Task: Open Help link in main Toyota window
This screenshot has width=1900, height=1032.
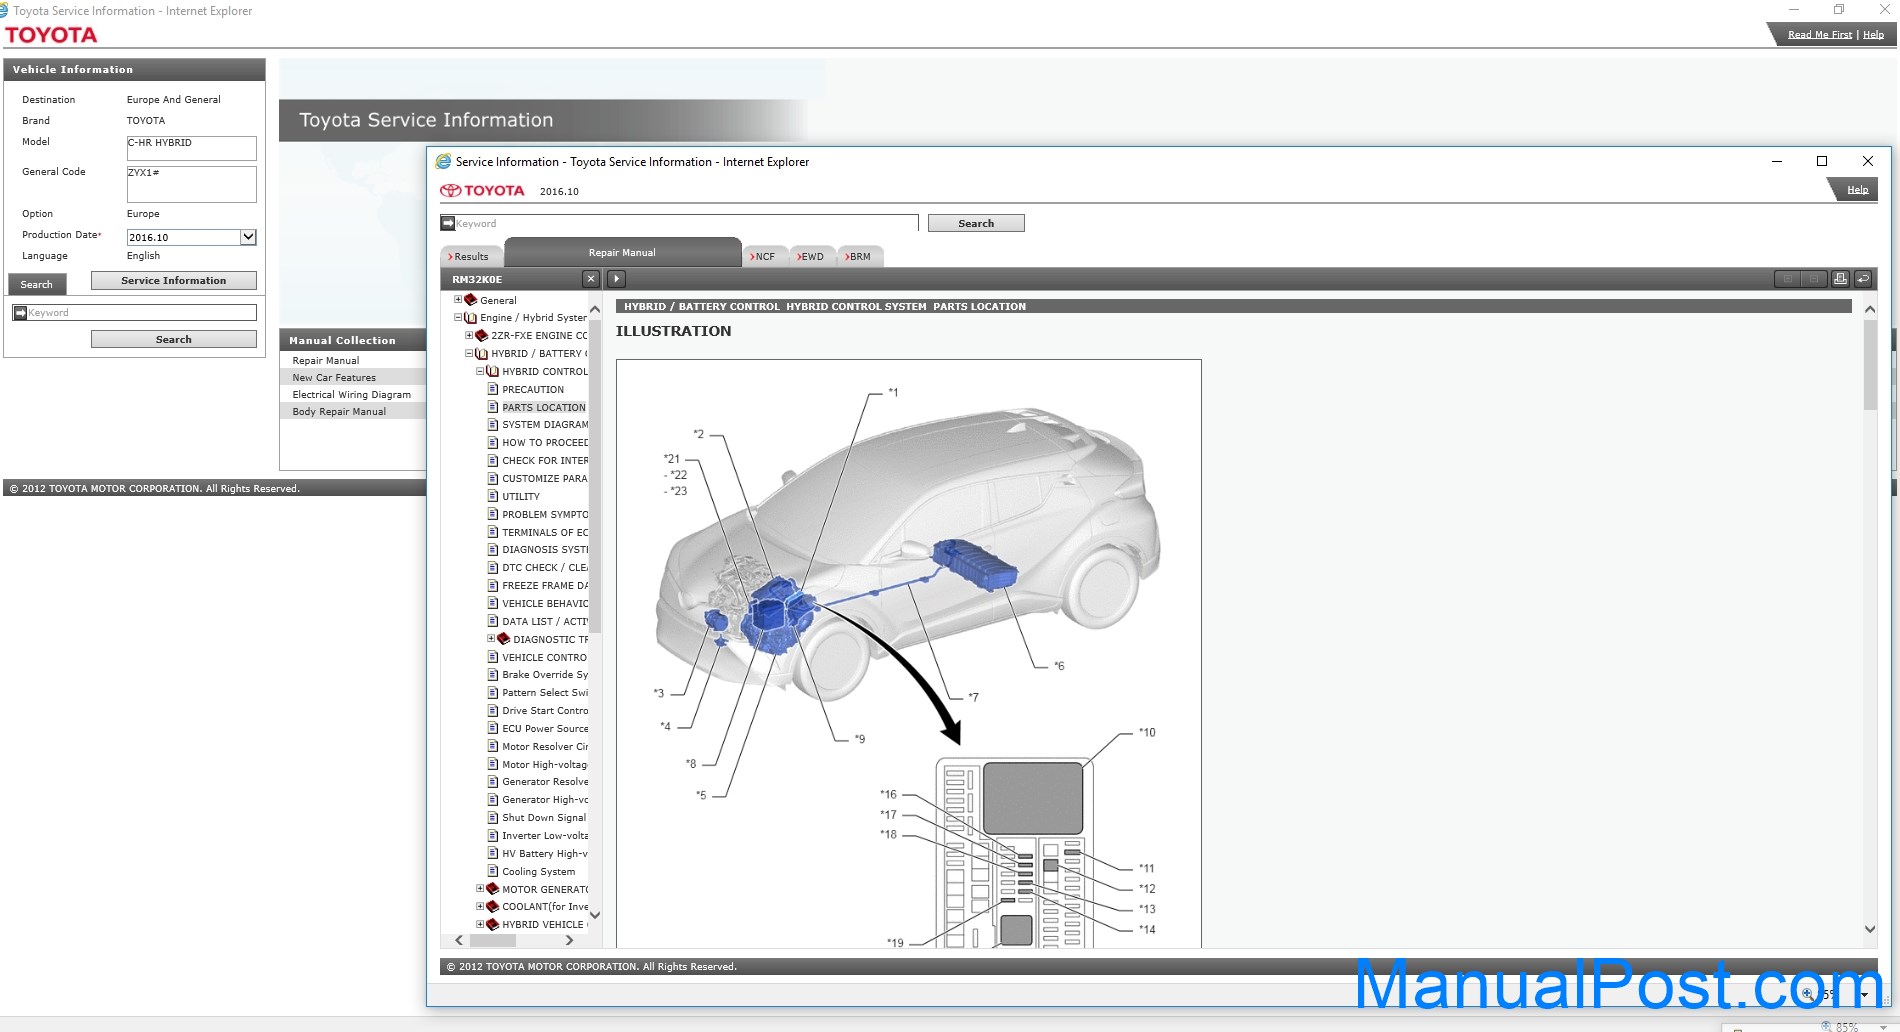Action: coord(1873,35)
